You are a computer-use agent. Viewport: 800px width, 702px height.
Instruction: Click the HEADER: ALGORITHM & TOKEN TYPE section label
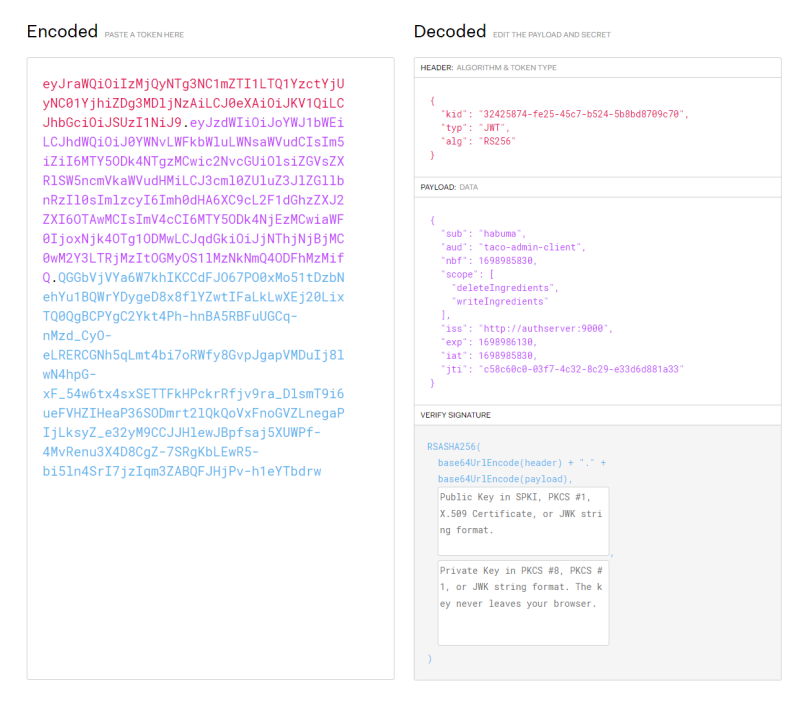(x=489, y=68)
